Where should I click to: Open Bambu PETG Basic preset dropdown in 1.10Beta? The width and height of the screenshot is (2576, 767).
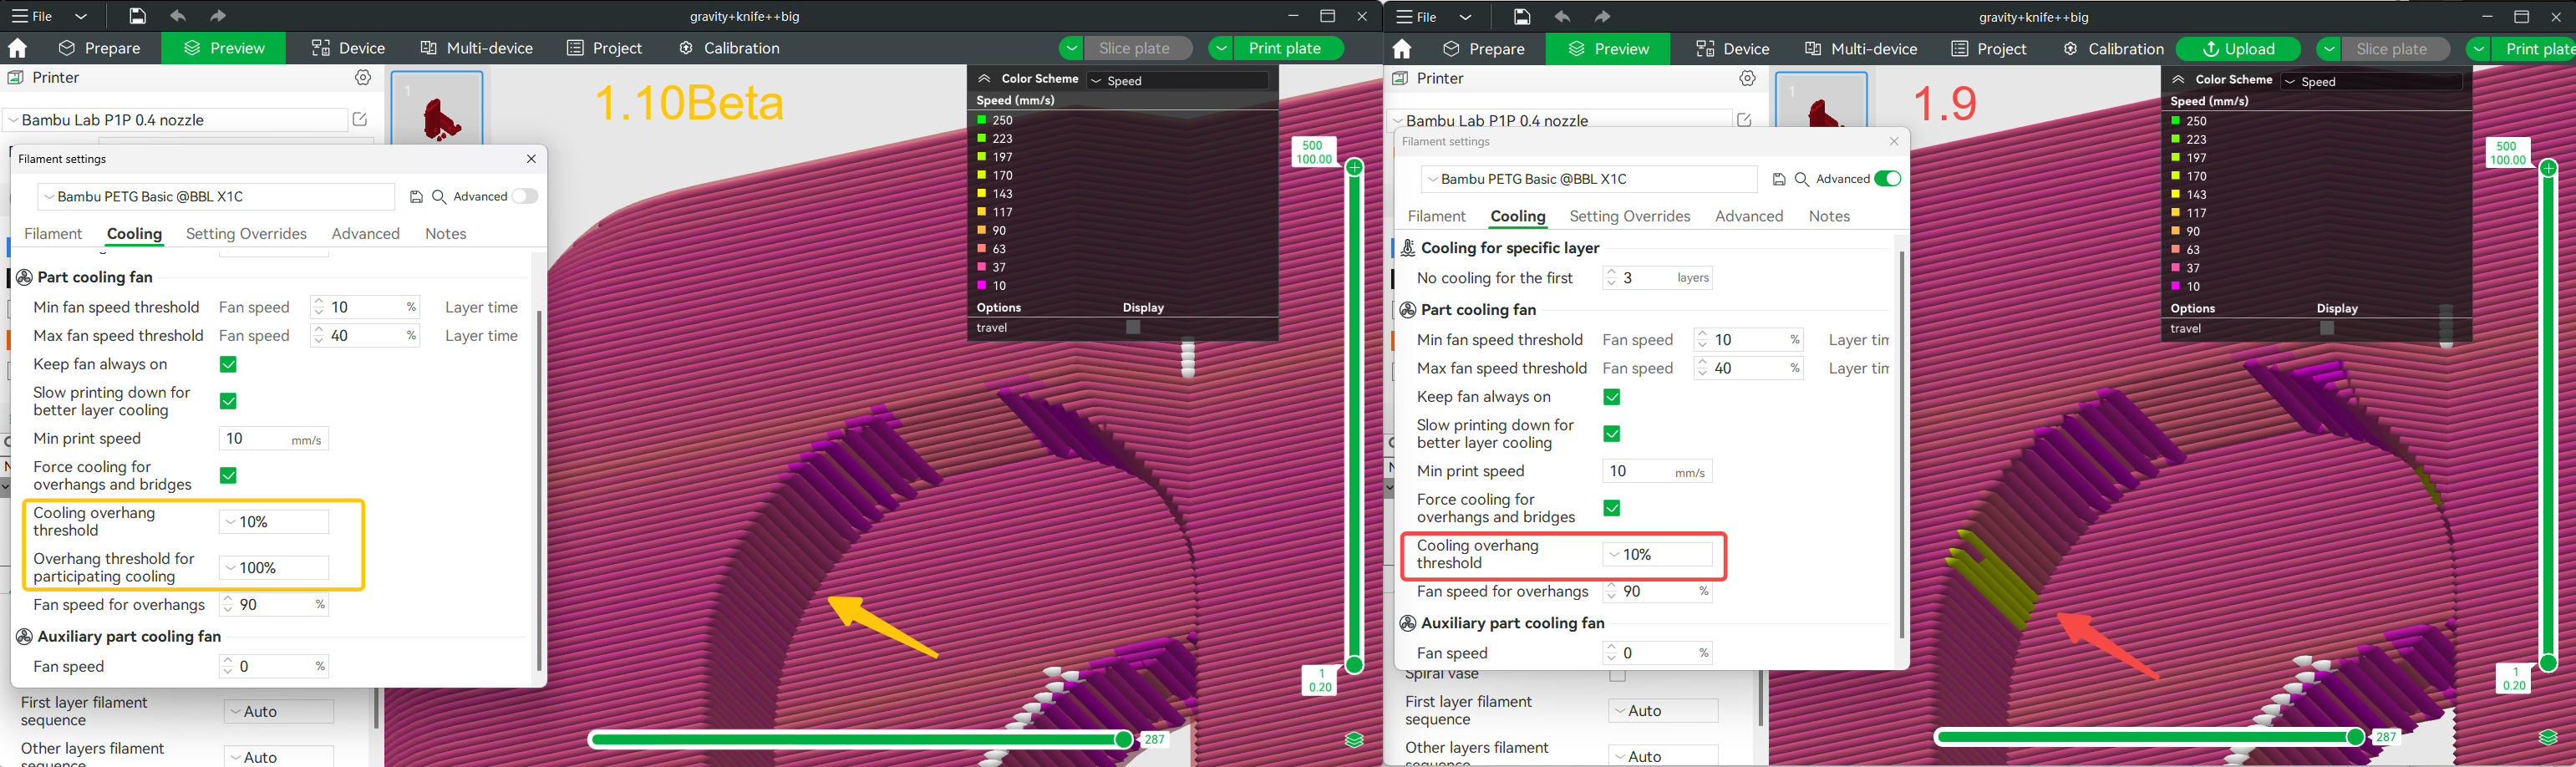[x=216, y=197]
